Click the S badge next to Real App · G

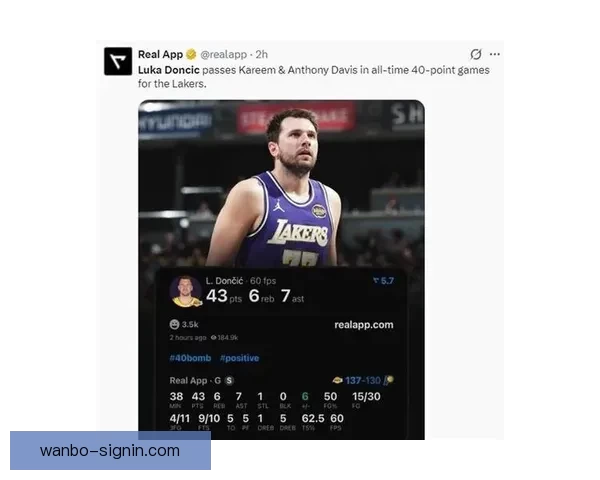pyautogui.click(x=229, y=380)
